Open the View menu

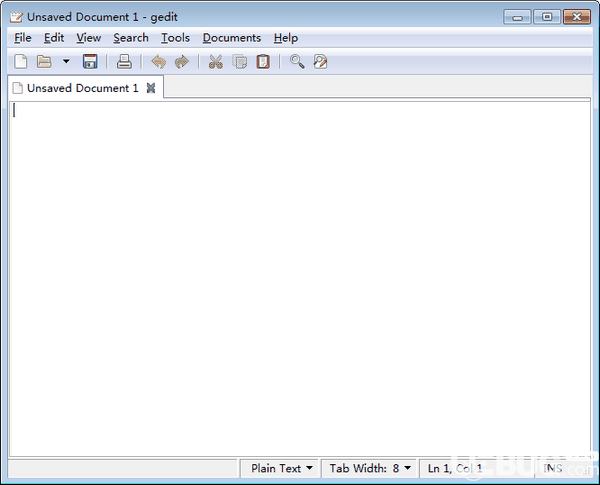pyautogui.click(x=88, y=38)
